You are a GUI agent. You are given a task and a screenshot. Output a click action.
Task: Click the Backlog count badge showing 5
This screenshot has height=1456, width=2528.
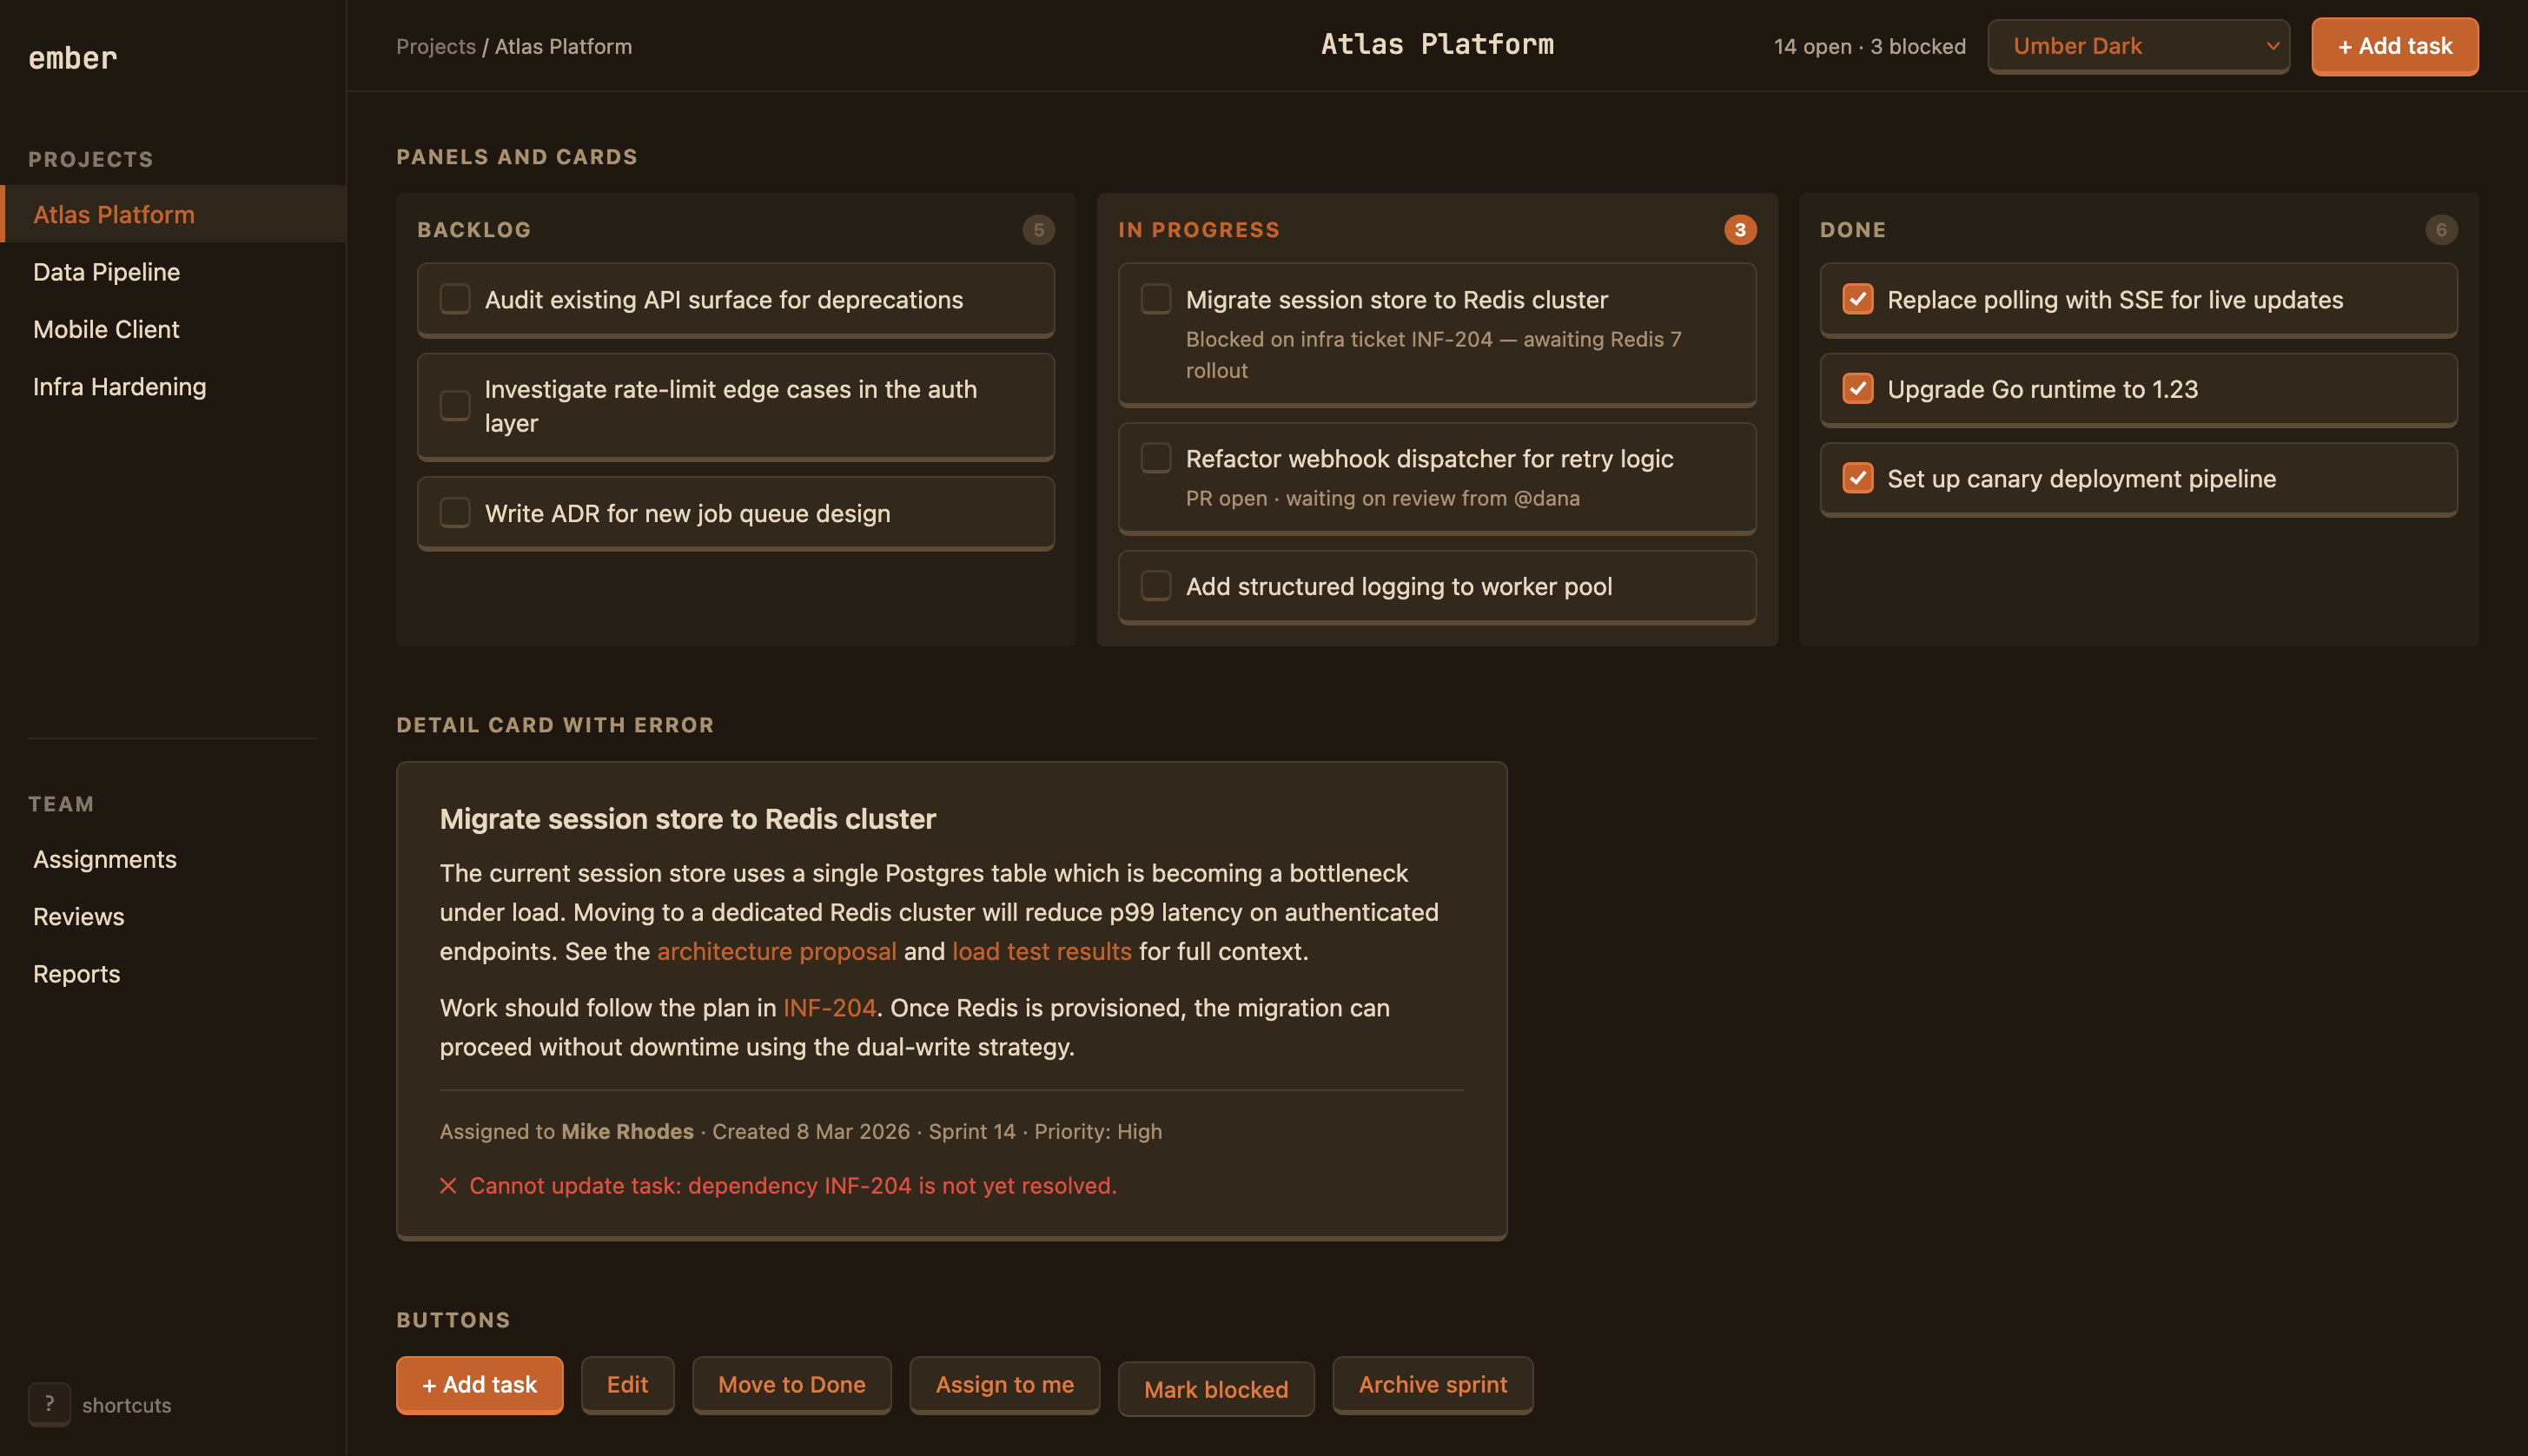click(x=1038, y=230)
